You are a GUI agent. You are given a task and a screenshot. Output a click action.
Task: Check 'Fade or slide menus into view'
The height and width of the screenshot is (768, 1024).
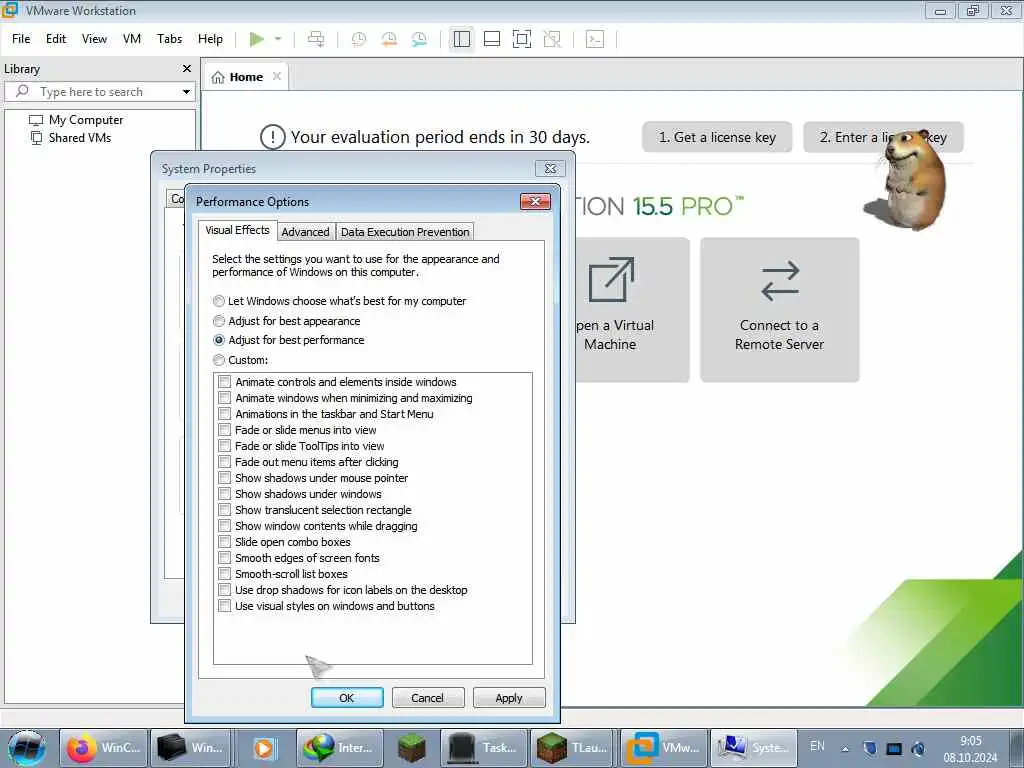pyautogui.click(x=225, y=430)
